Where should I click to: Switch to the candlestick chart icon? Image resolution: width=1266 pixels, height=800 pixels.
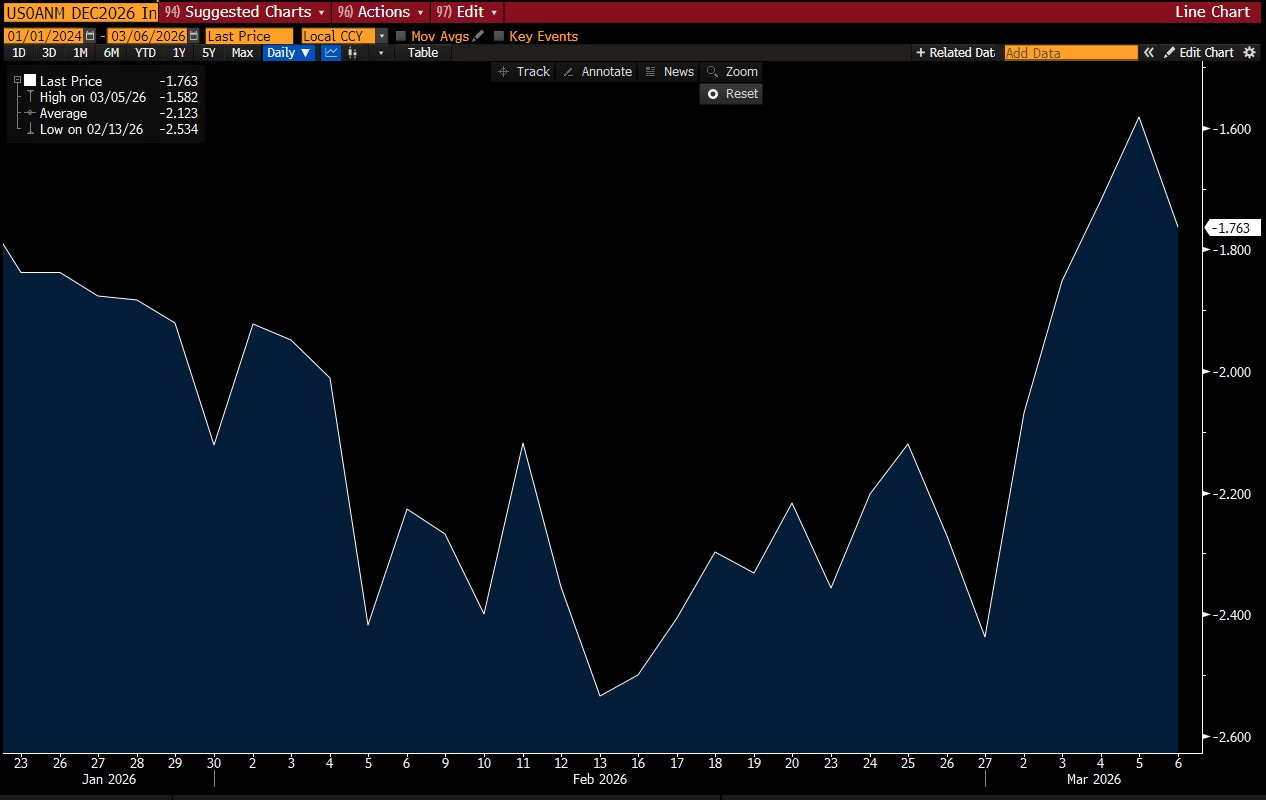(352, 53)
